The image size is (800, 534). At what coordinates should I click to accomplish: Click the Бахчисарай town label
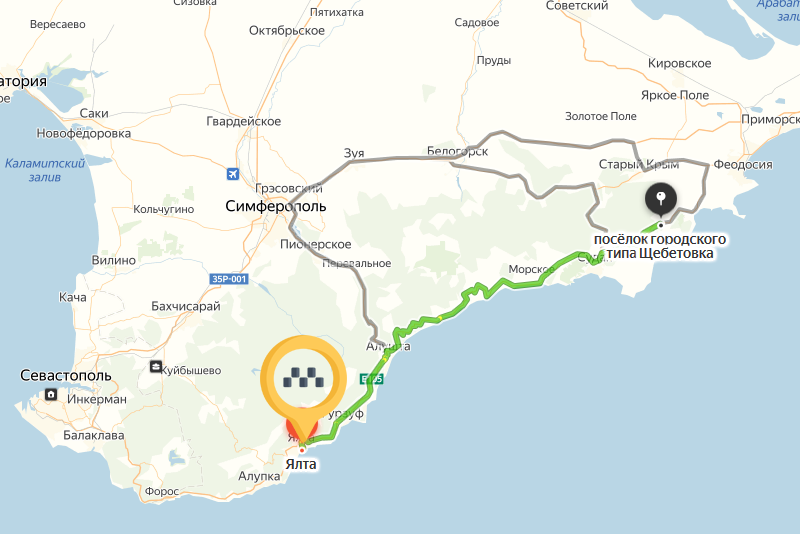186,307
